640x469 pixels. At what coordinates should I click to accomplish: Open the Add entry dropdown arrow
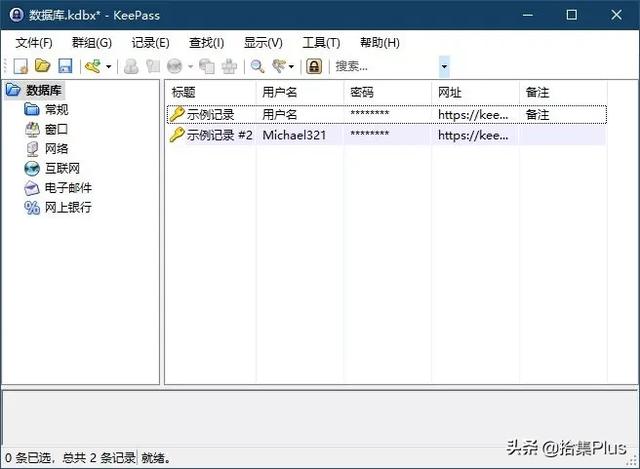[x=109, y=67]
